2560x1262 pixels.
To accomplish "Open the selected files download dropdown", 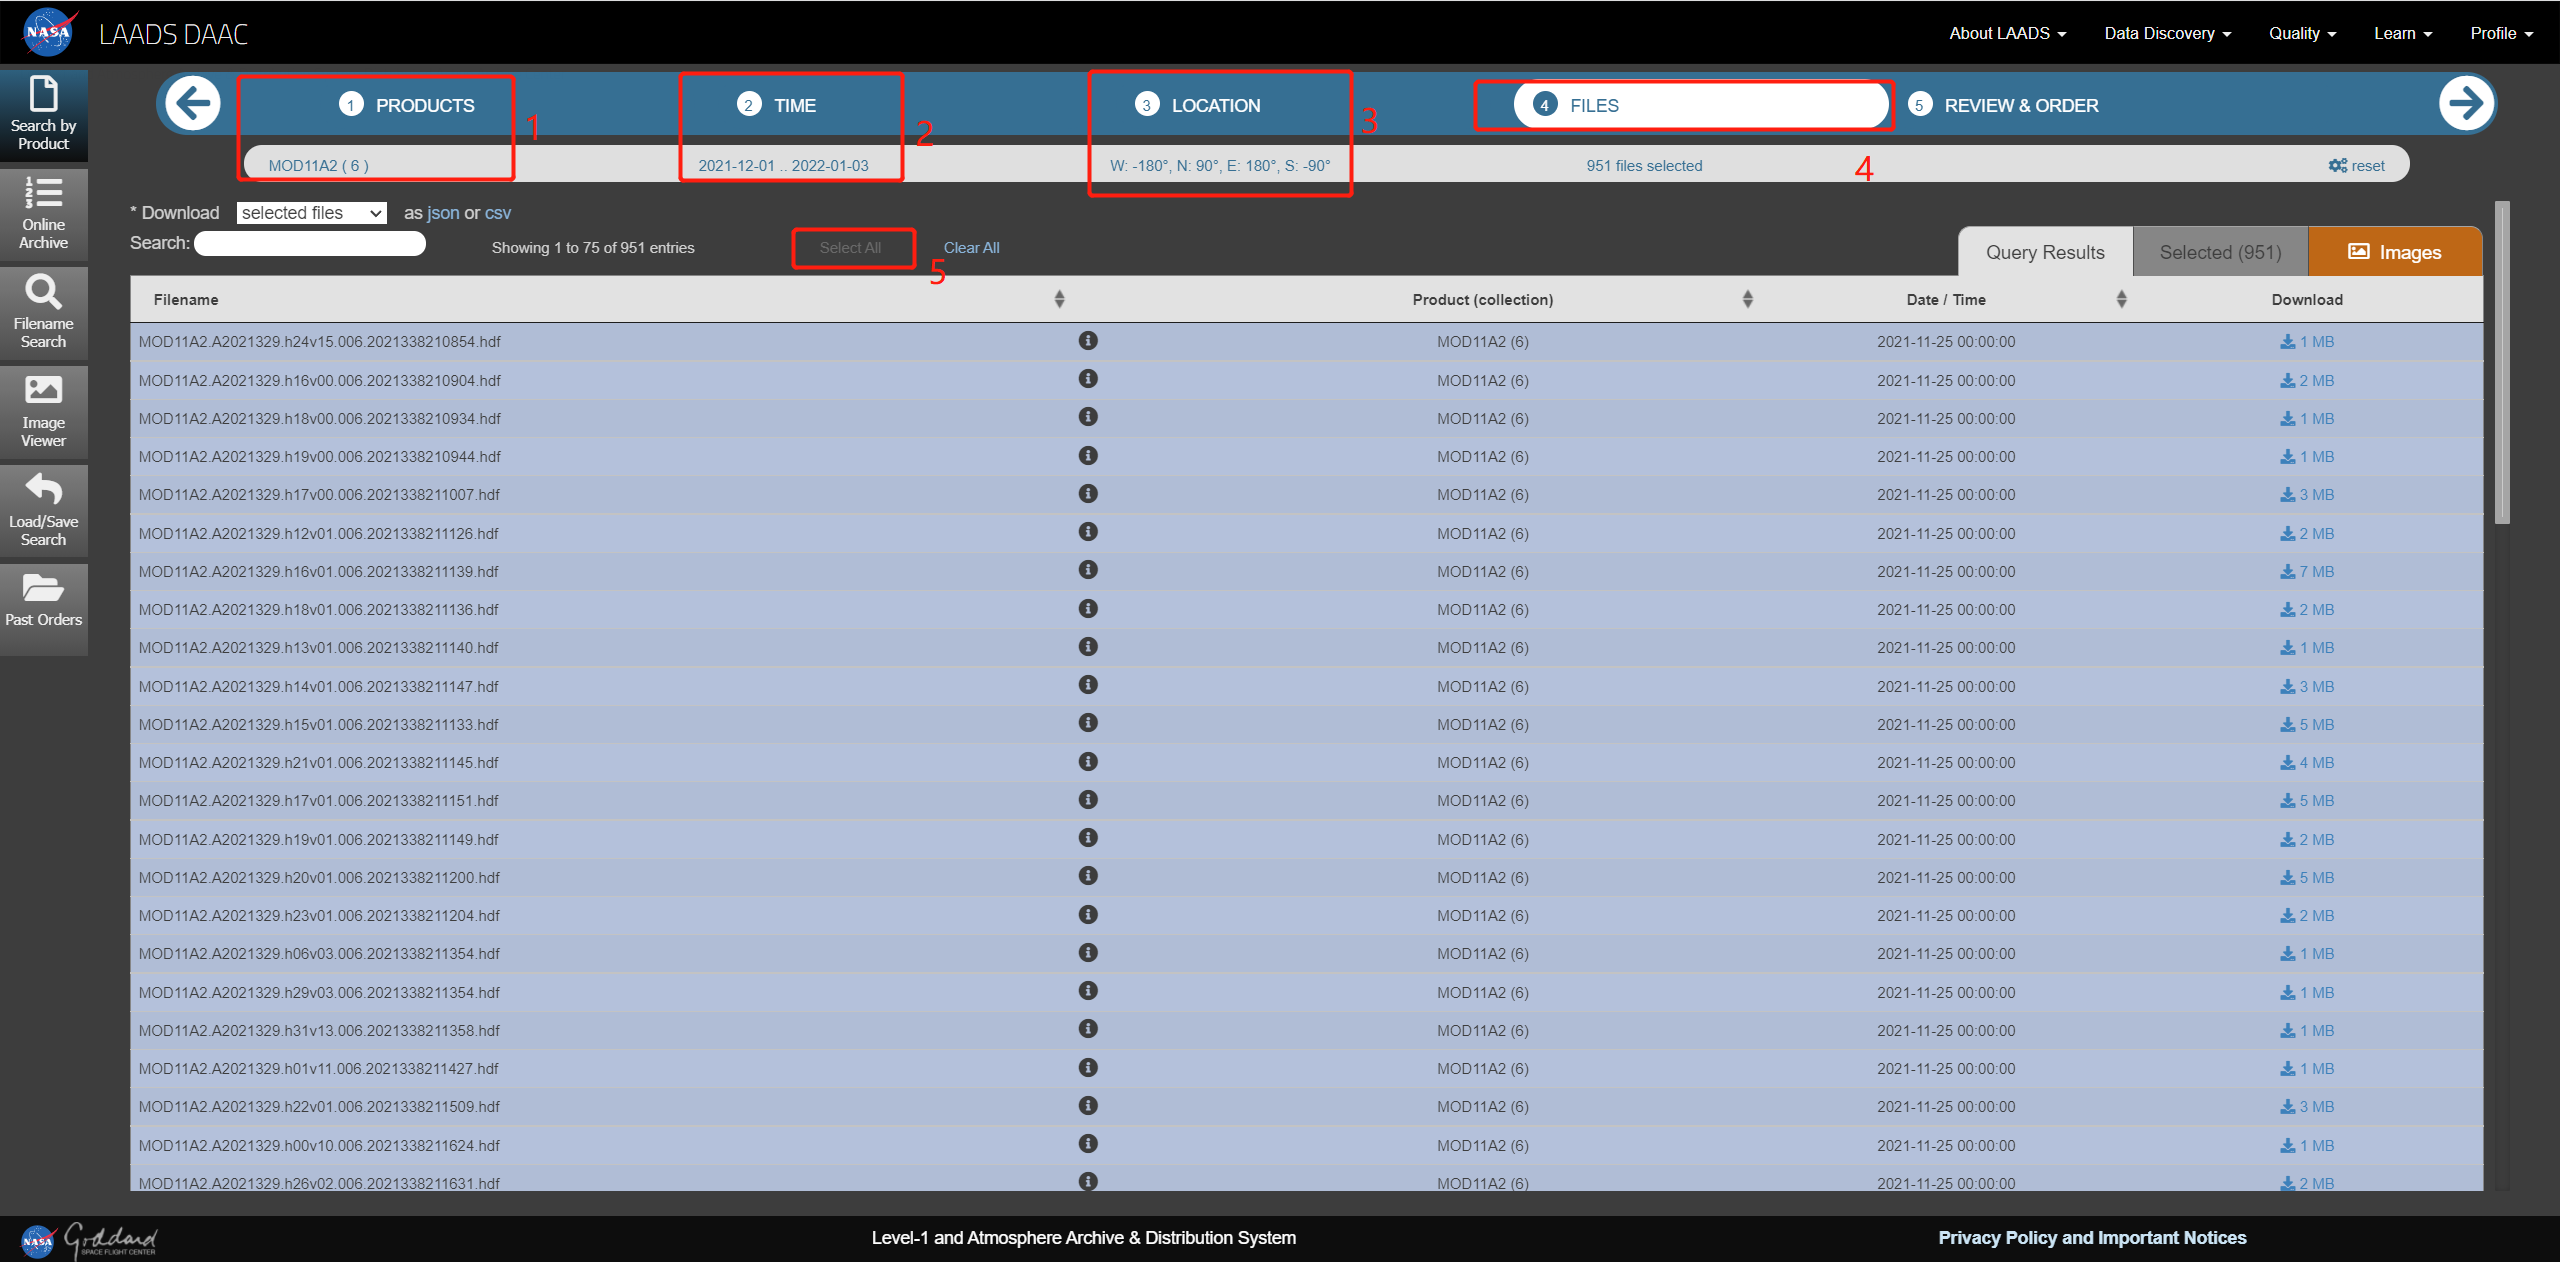I will point(311,213).
